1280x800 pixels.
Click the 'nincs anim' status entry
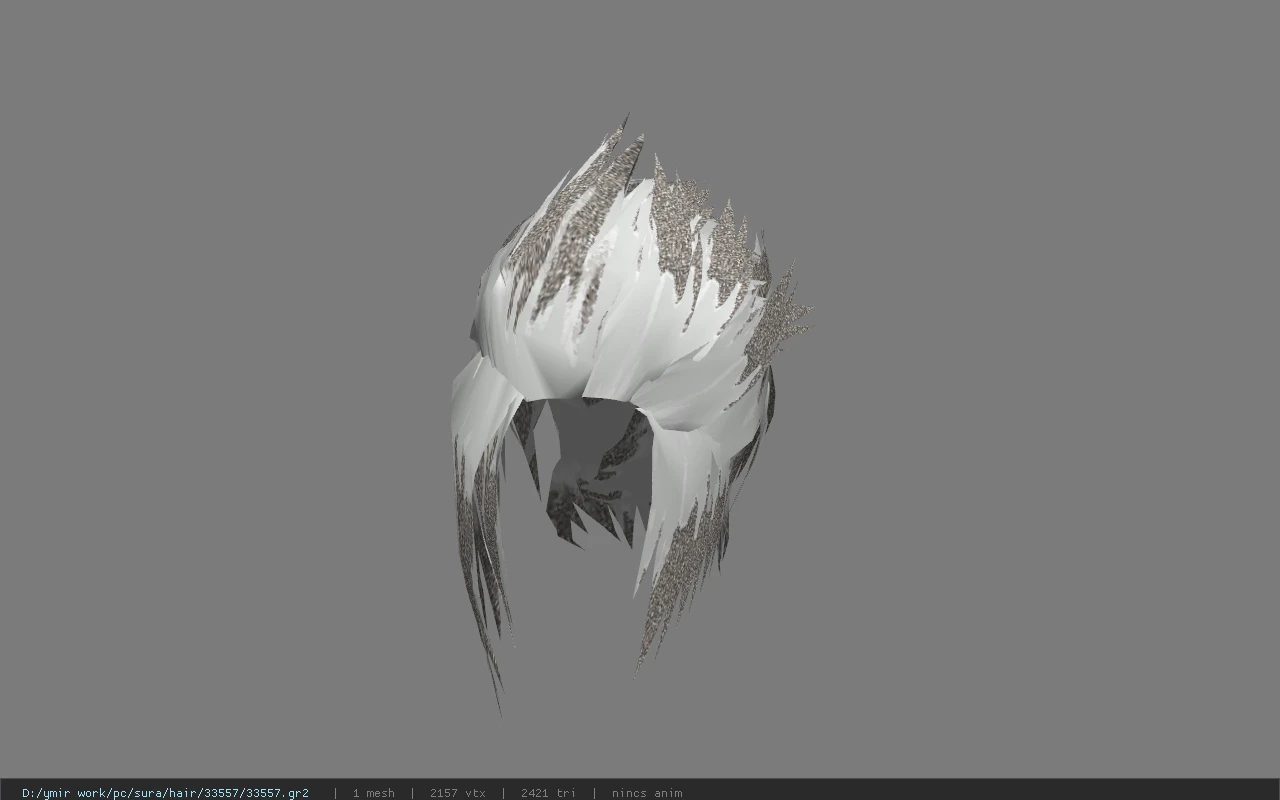(x=647, y=793)
